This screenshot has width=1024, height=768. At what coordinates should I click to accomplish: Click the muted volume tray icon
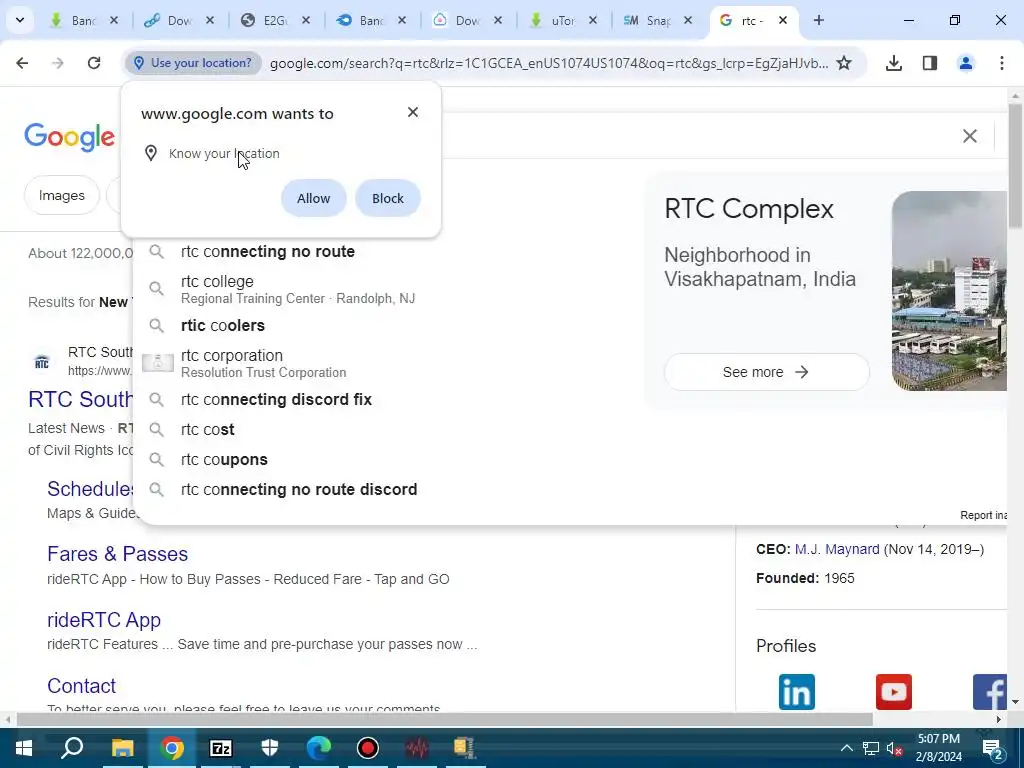[x=895, y=748]
